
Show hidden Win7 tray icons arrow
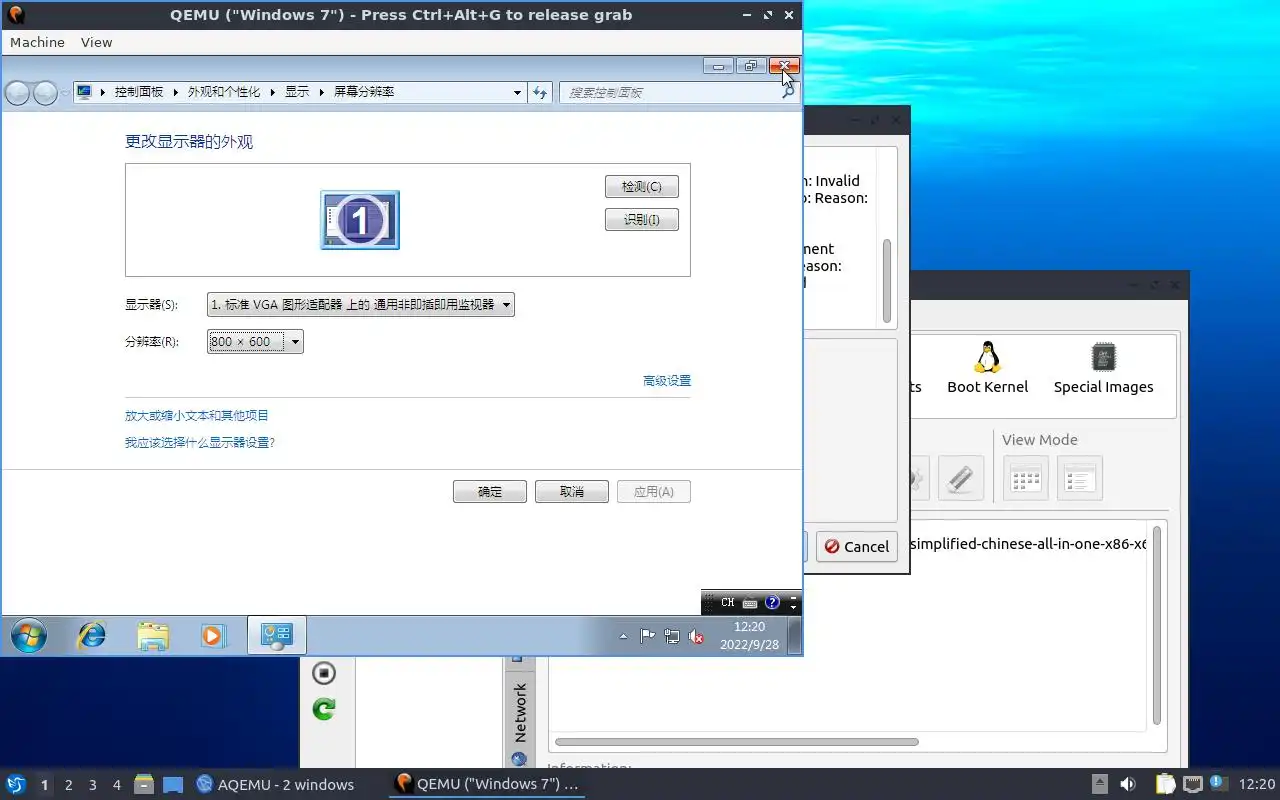624,636
